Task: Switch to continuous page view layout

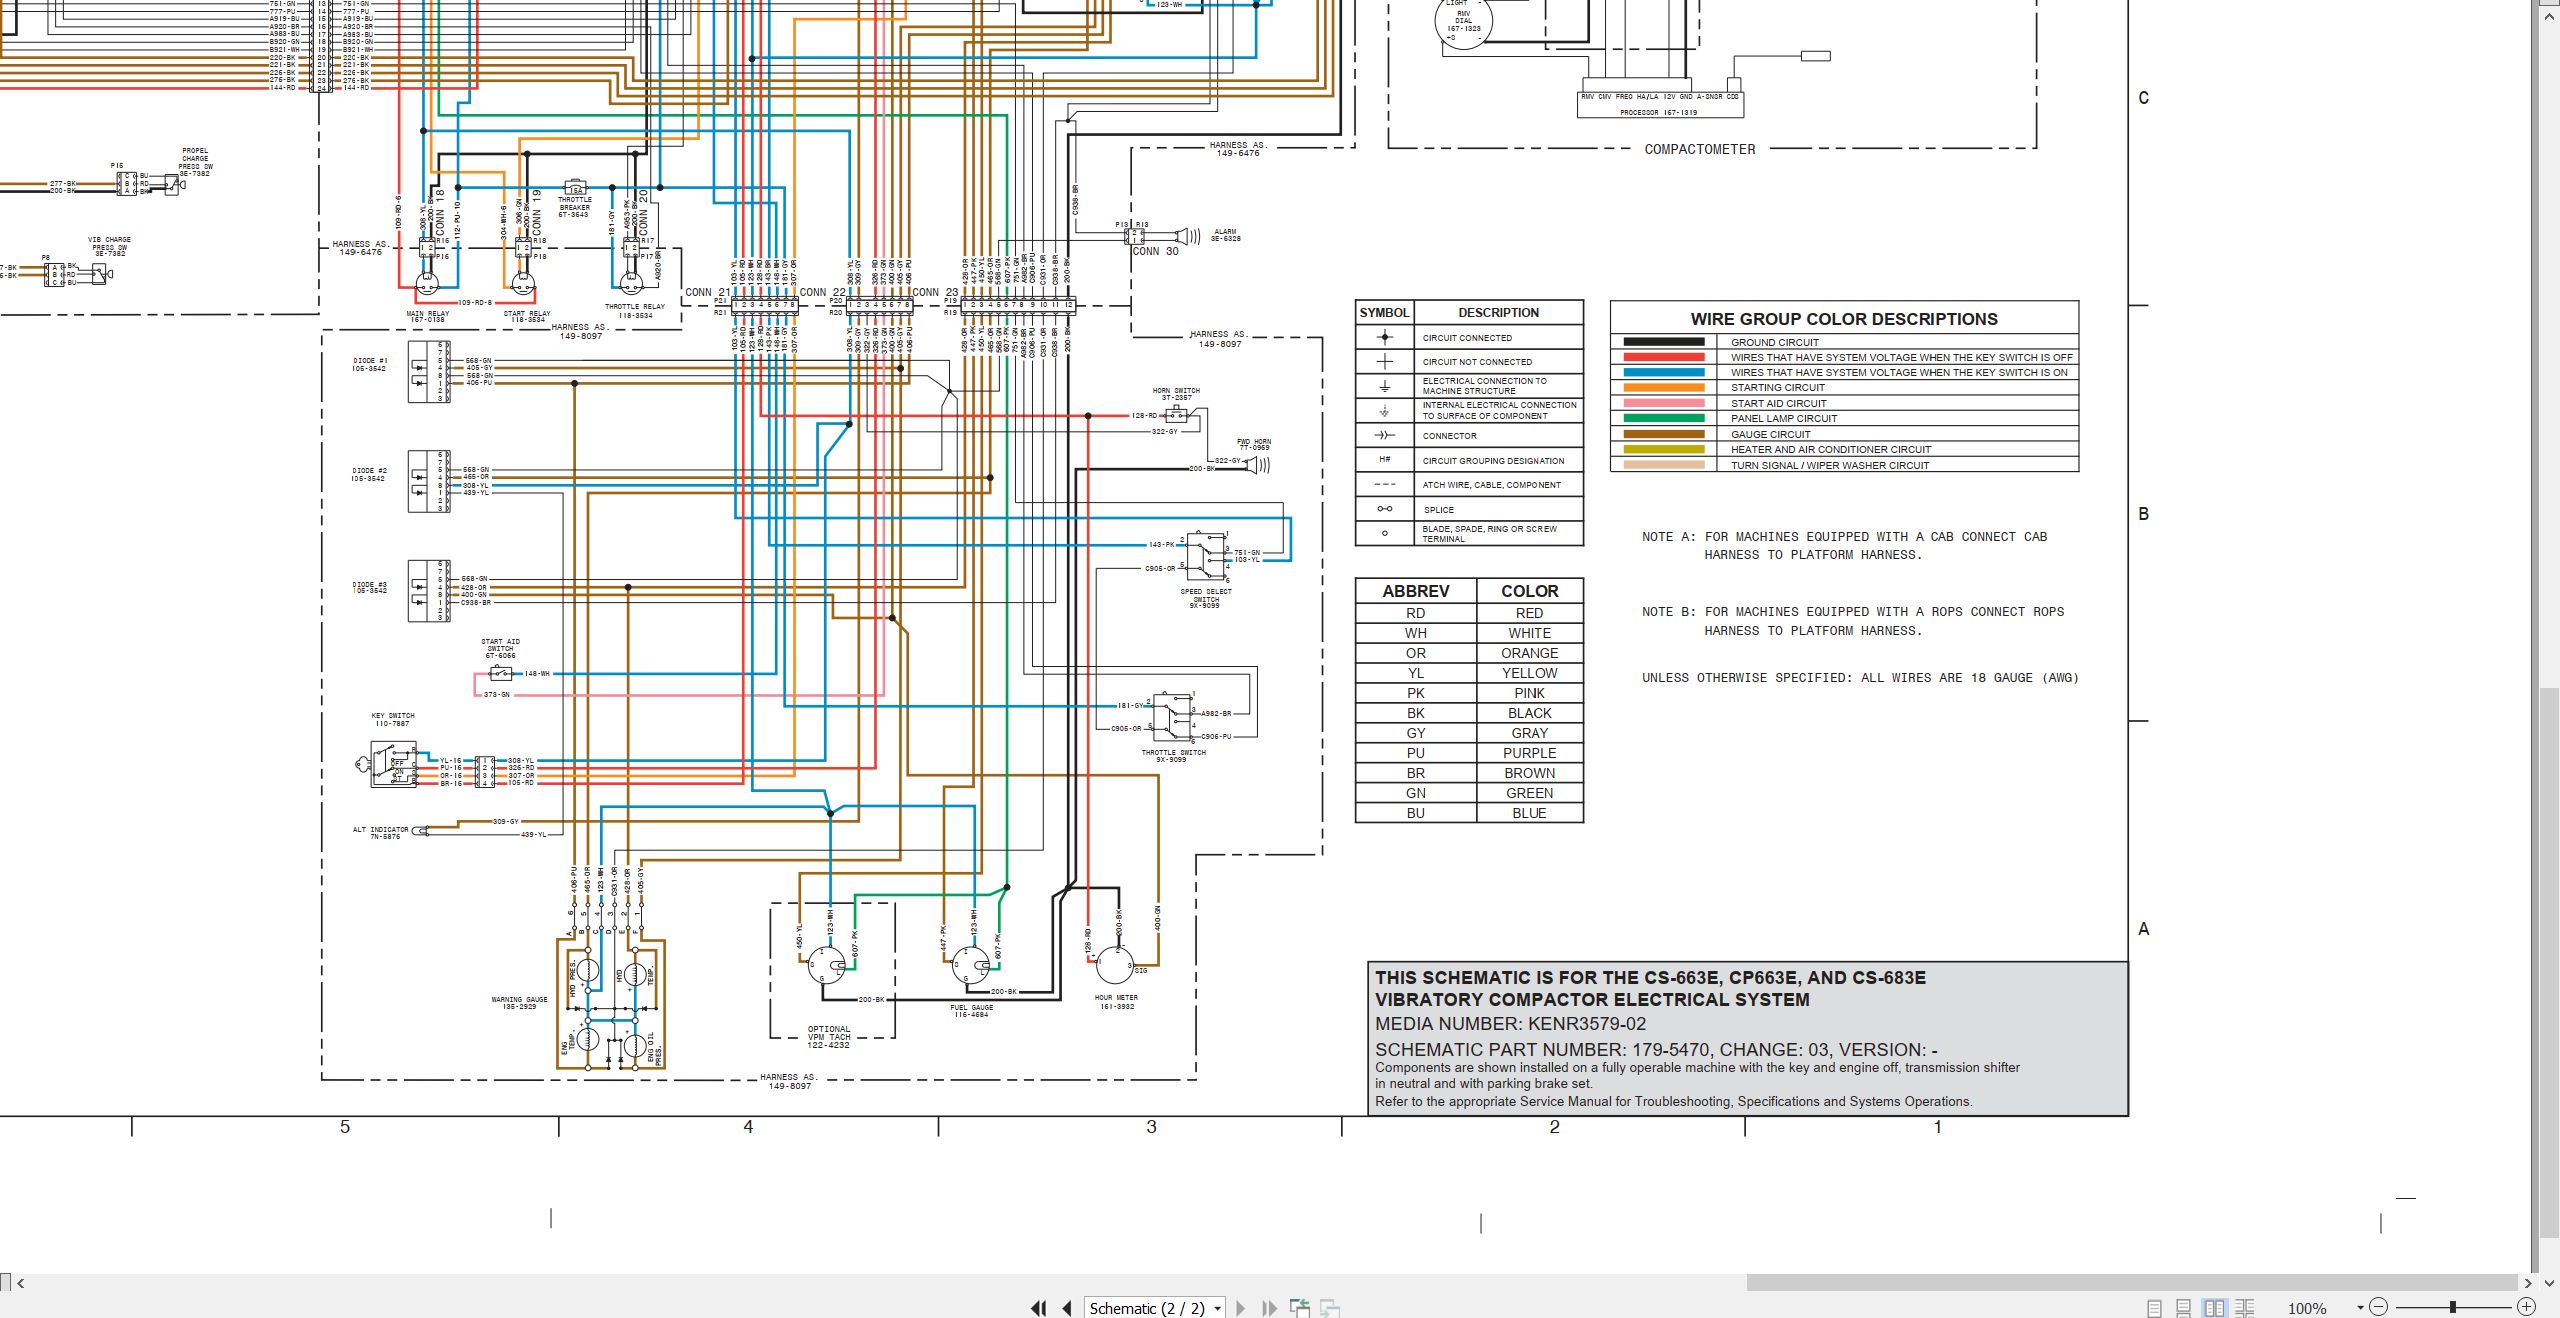Action: [x=2184, y=1308]
